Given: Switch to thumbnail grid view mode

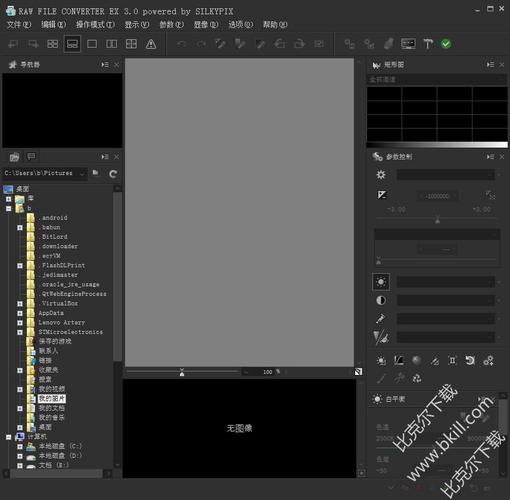Looking at the screenshot, I should coord(52,44).
